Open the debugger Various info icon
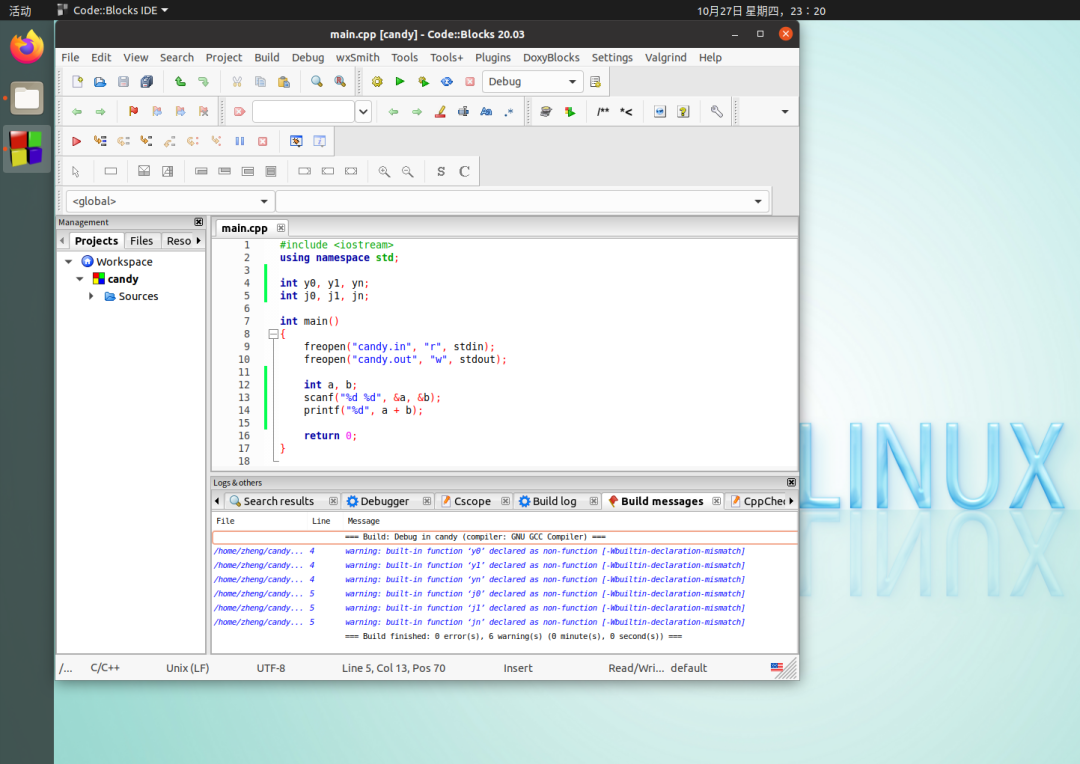This screenshot has width=1080, height=764. [x=320, y=141]
